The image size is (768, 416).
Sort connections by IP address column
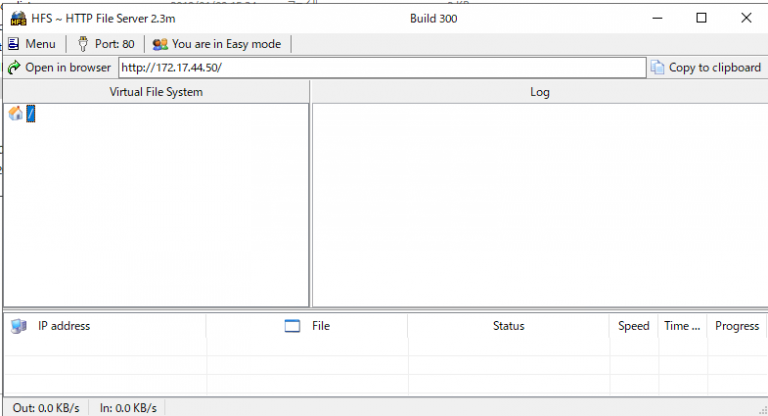point(105,326)
